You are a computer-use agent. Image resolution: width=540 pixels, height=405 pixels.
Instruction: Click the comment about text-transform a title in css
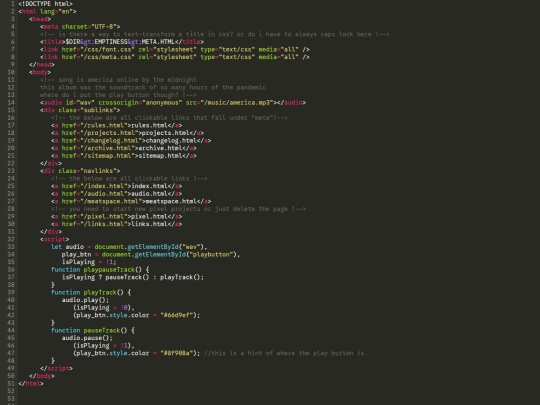pos(215,34)
